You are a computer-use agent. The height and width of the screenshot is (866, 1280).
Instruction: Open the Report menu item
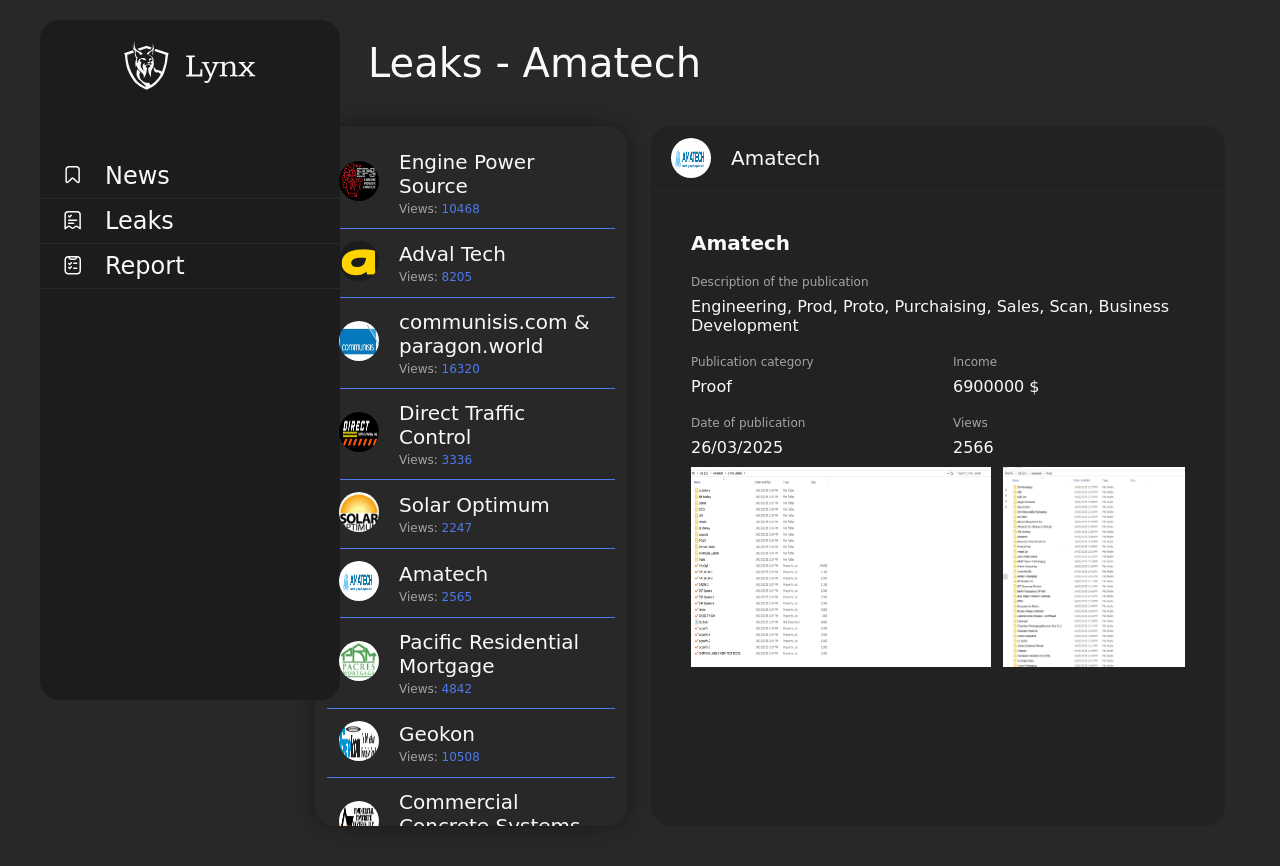pyautogui.click(x=190, y=266)
